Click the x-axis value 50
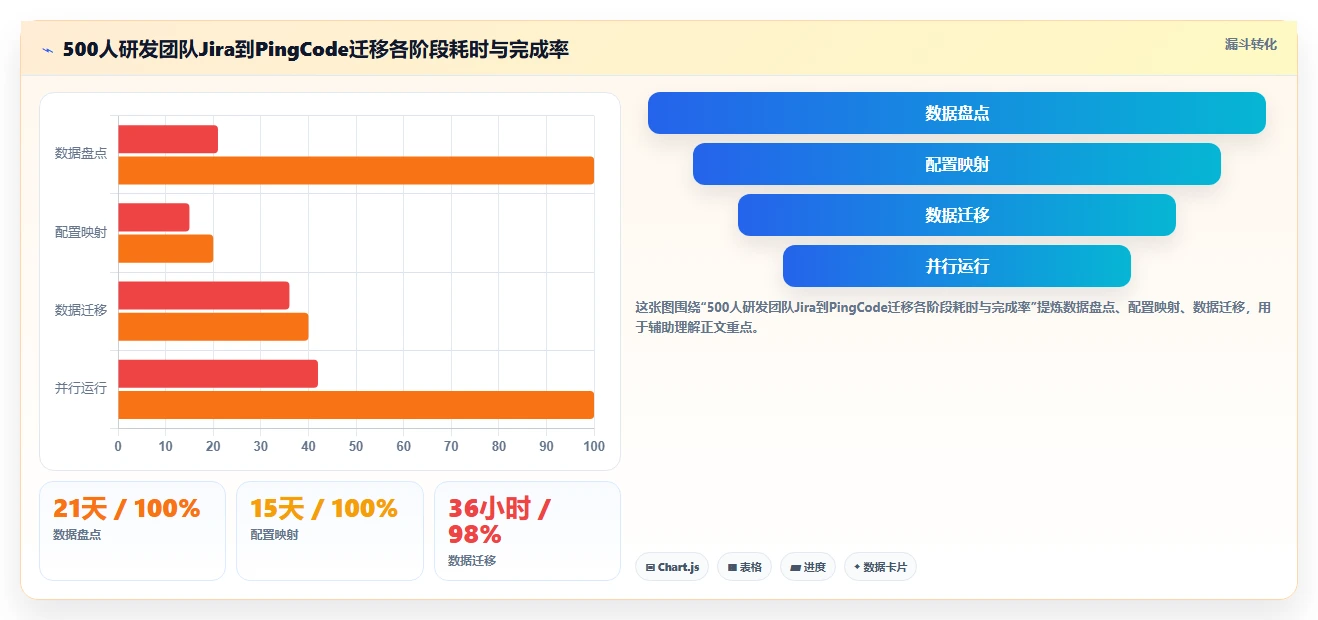Screen dimensions: 1318x620 click(x=356, y=446)
